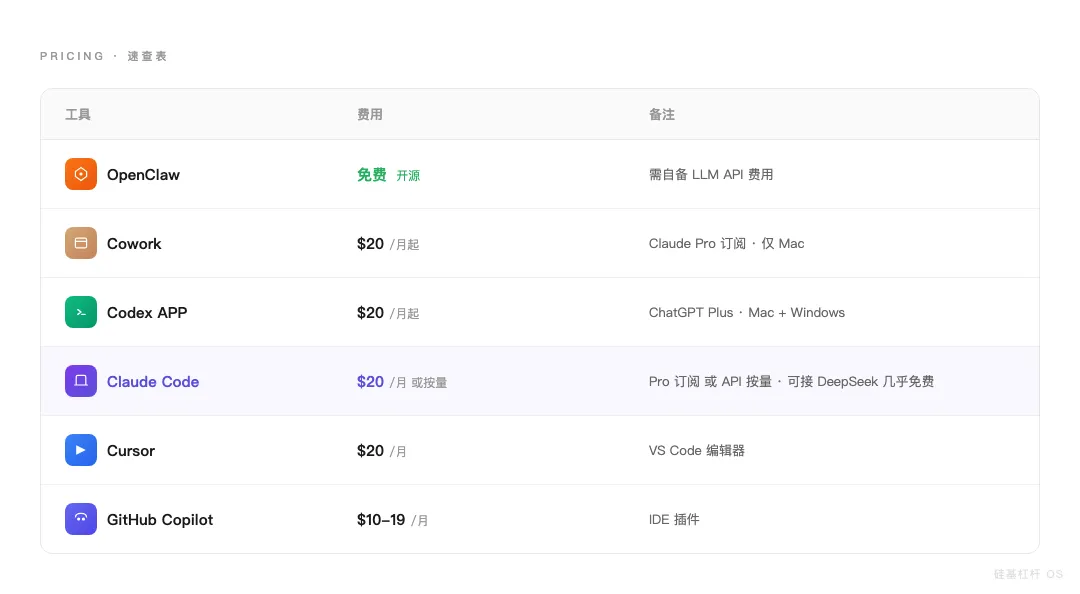Click the blue Cursor play icon
The image size is (1080, 594).
tap(81, 450)
